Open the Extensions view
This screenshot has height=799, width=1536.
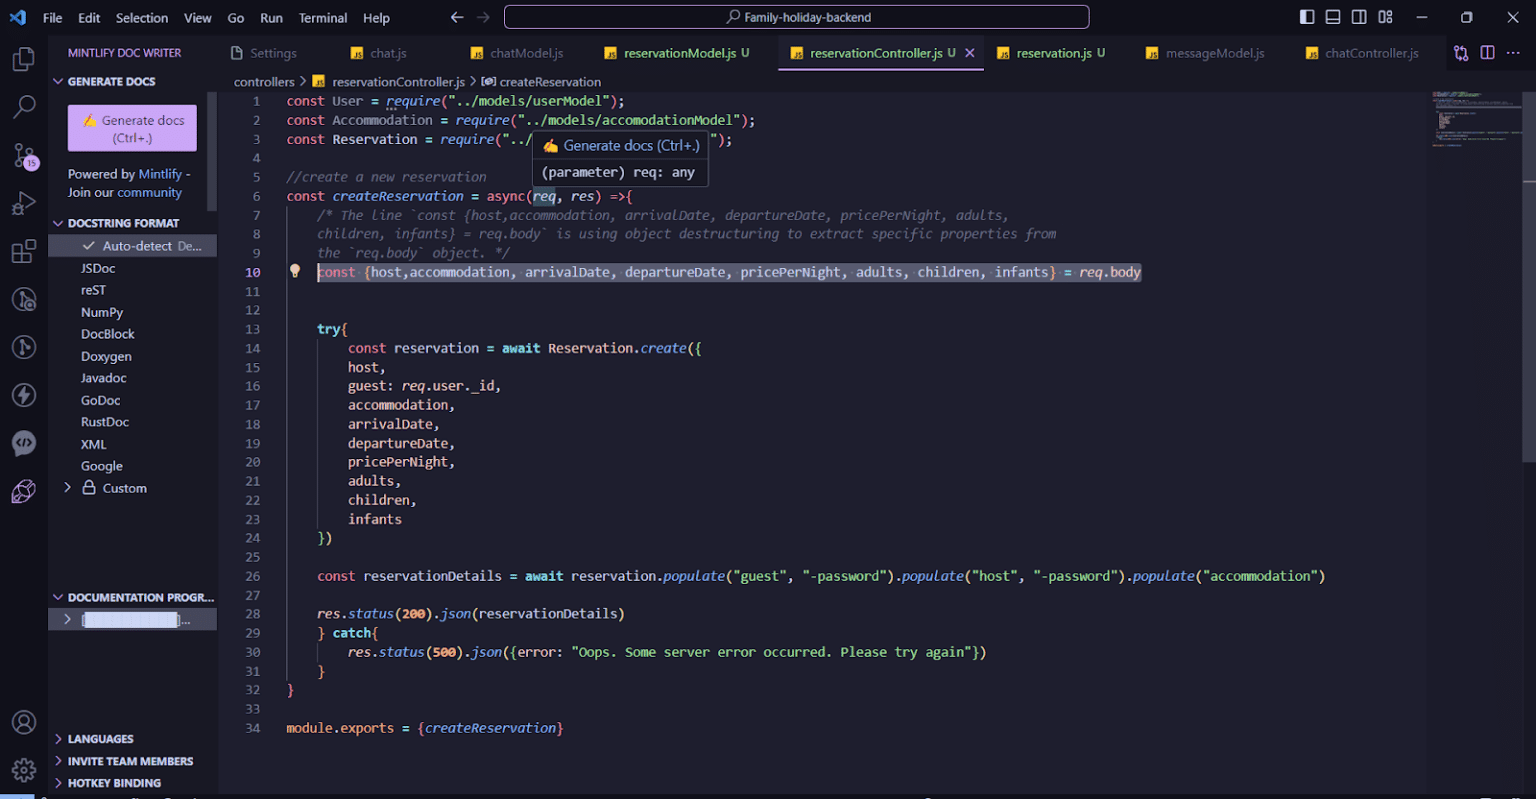tap(23, 251)
